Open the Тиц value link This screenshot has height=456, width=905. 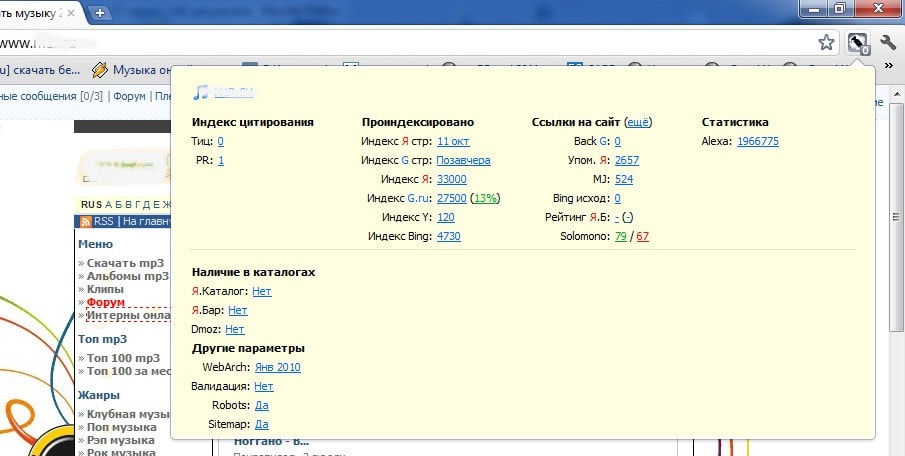point(220,141)
